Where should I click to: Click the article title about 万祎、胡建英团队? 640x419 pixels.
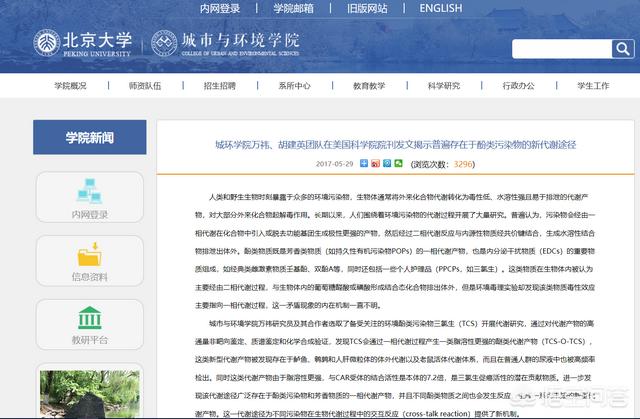click(396, 144)
